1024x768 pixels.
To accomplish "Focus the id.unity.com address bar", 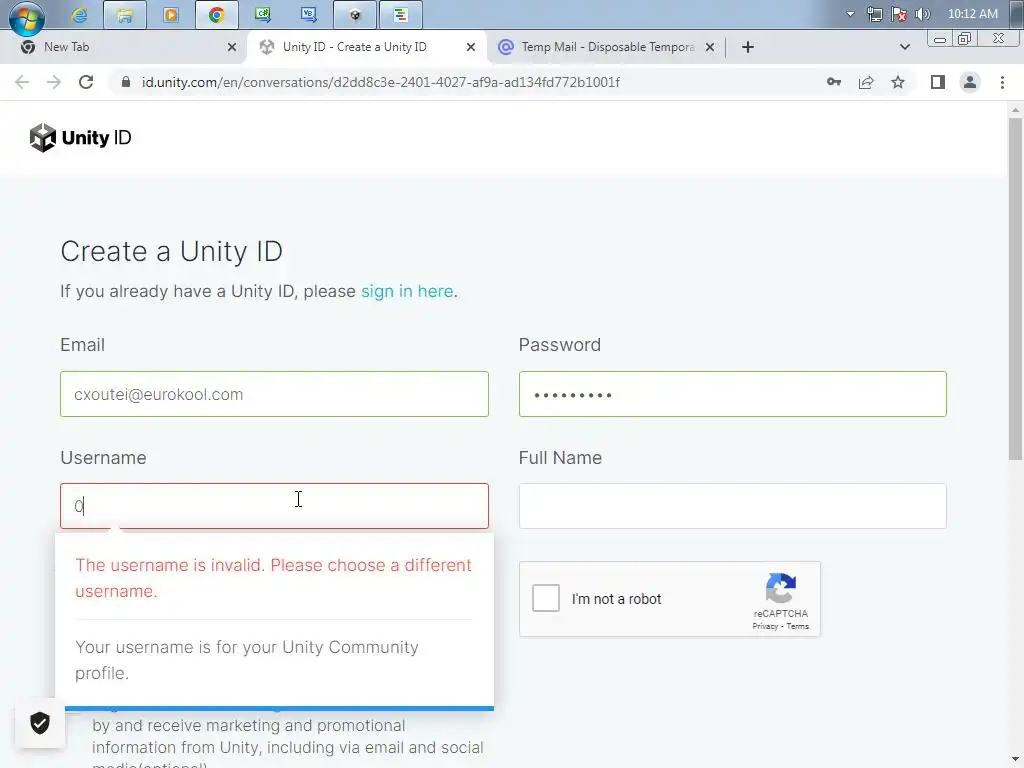I will click(381, 82).
